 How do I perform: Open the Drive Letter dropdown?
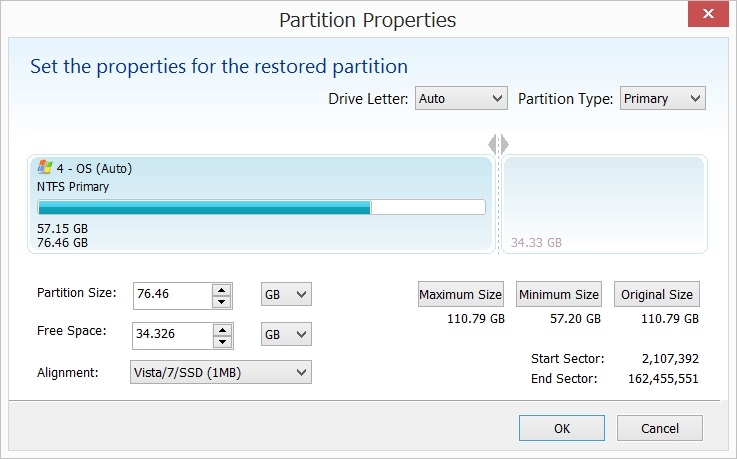461,99
